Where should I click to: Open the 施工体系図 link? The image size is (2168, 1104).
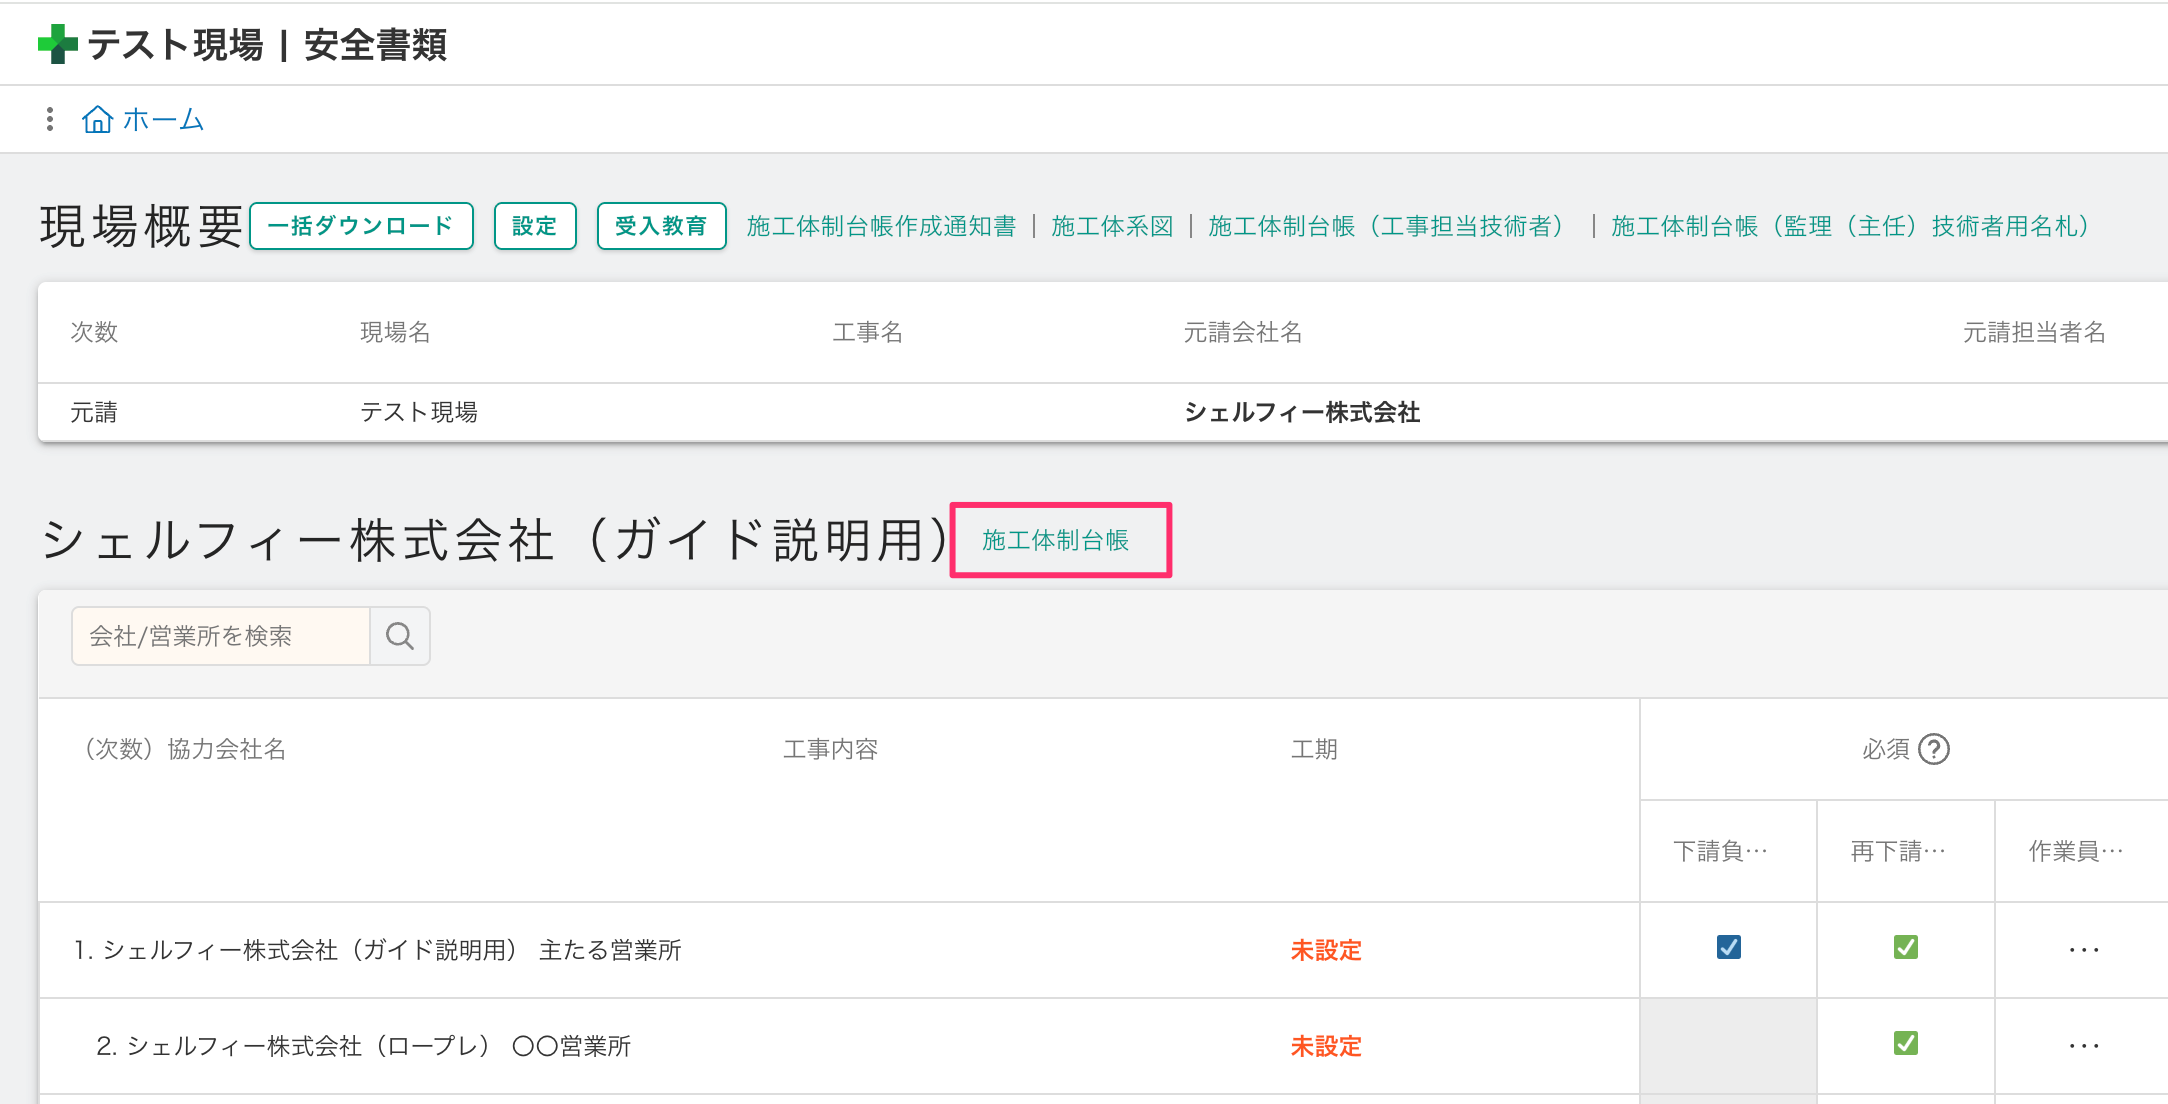(1112, 226)
